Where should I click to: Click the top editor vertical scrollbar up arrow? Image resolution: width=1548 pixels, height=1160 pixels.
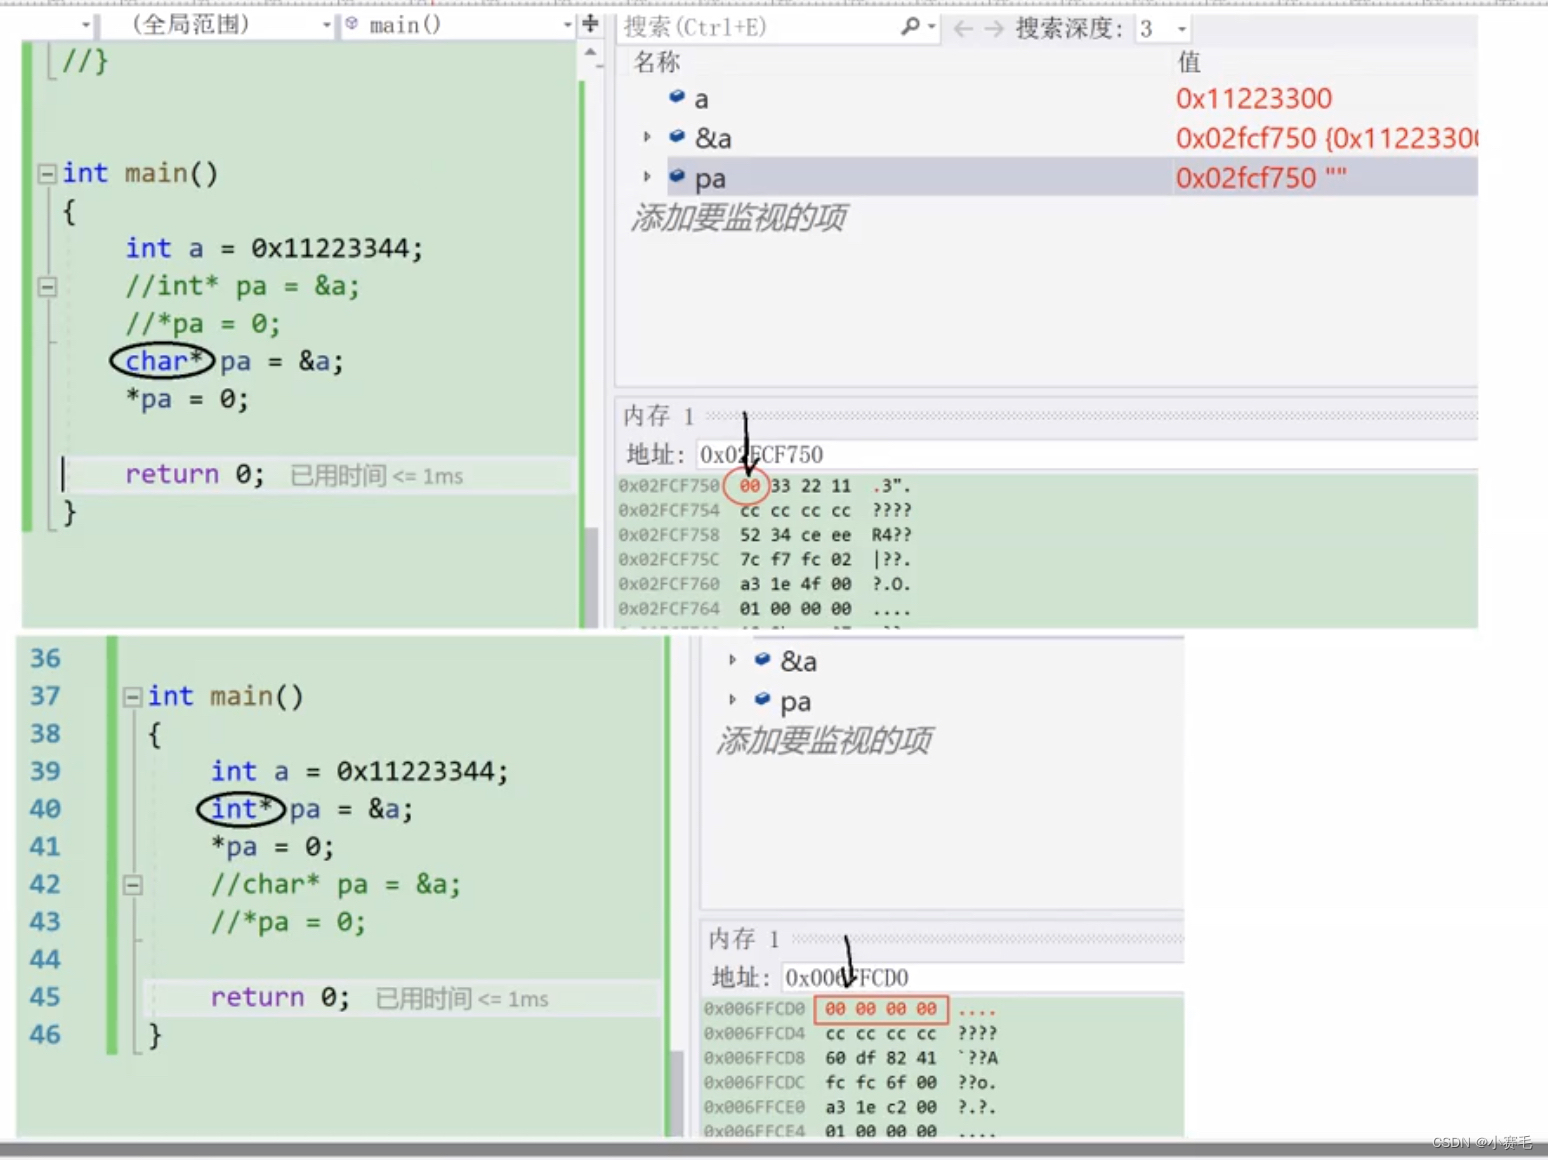click(590, 52)
